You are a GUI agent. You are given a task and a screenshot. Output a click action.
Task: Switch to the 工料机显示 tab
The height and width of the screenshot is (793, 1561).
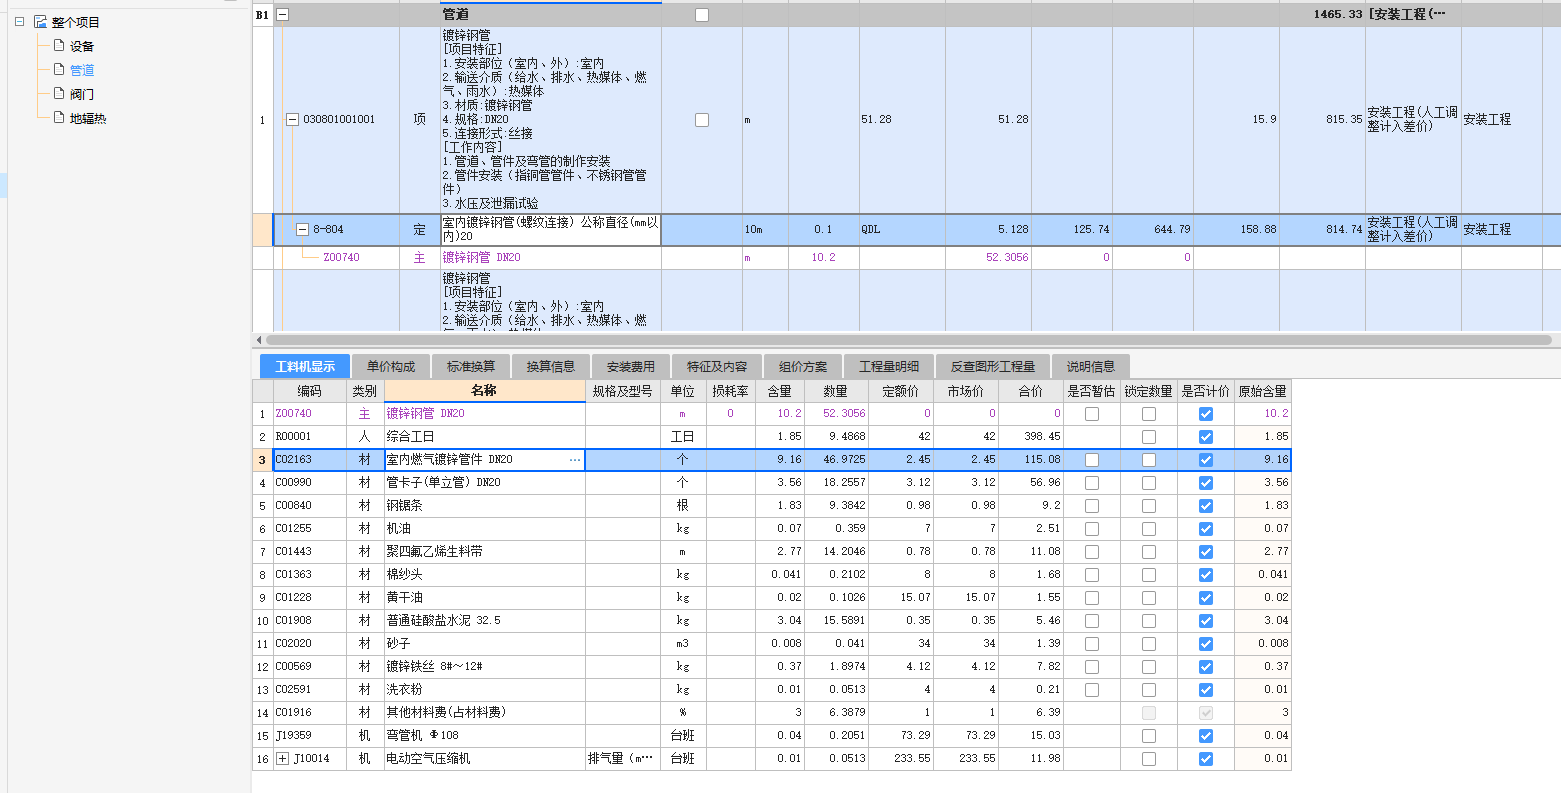pyautogui.click(x=305, y=367)
